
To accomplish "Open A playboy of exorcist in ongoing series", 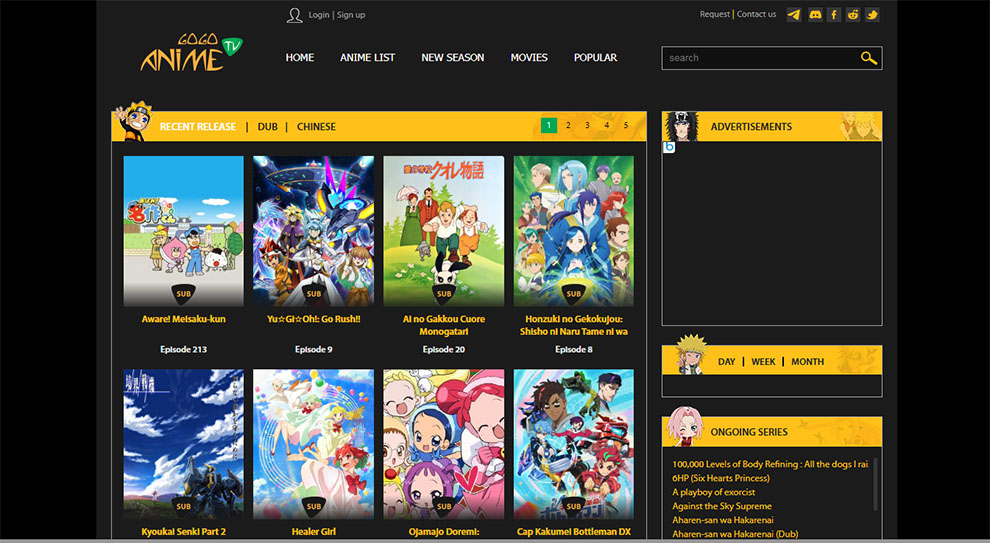I will click(713, 492).
